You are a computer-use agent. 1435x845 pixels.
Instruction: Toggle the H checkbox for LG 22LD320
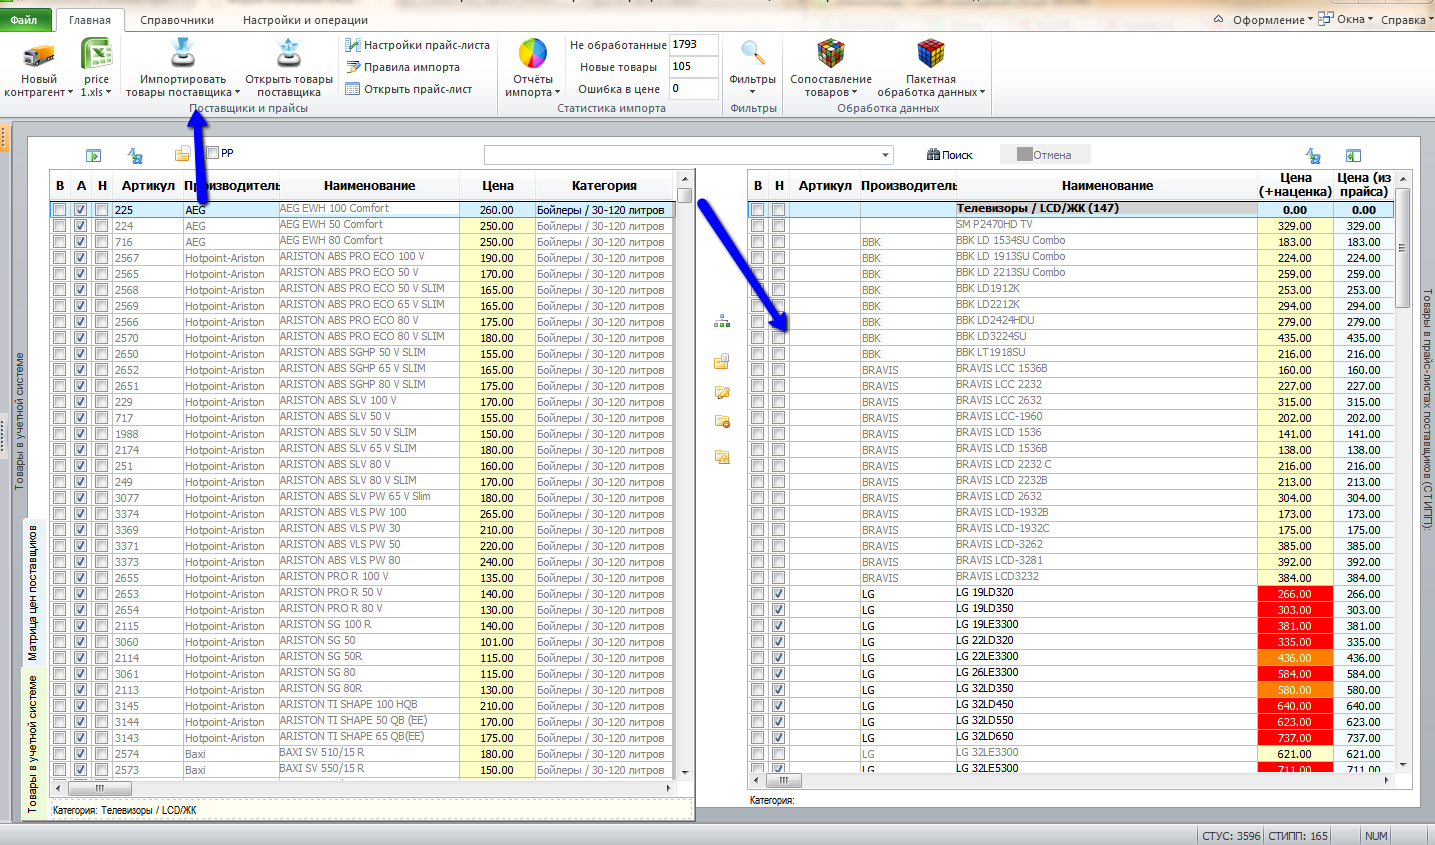778,642
